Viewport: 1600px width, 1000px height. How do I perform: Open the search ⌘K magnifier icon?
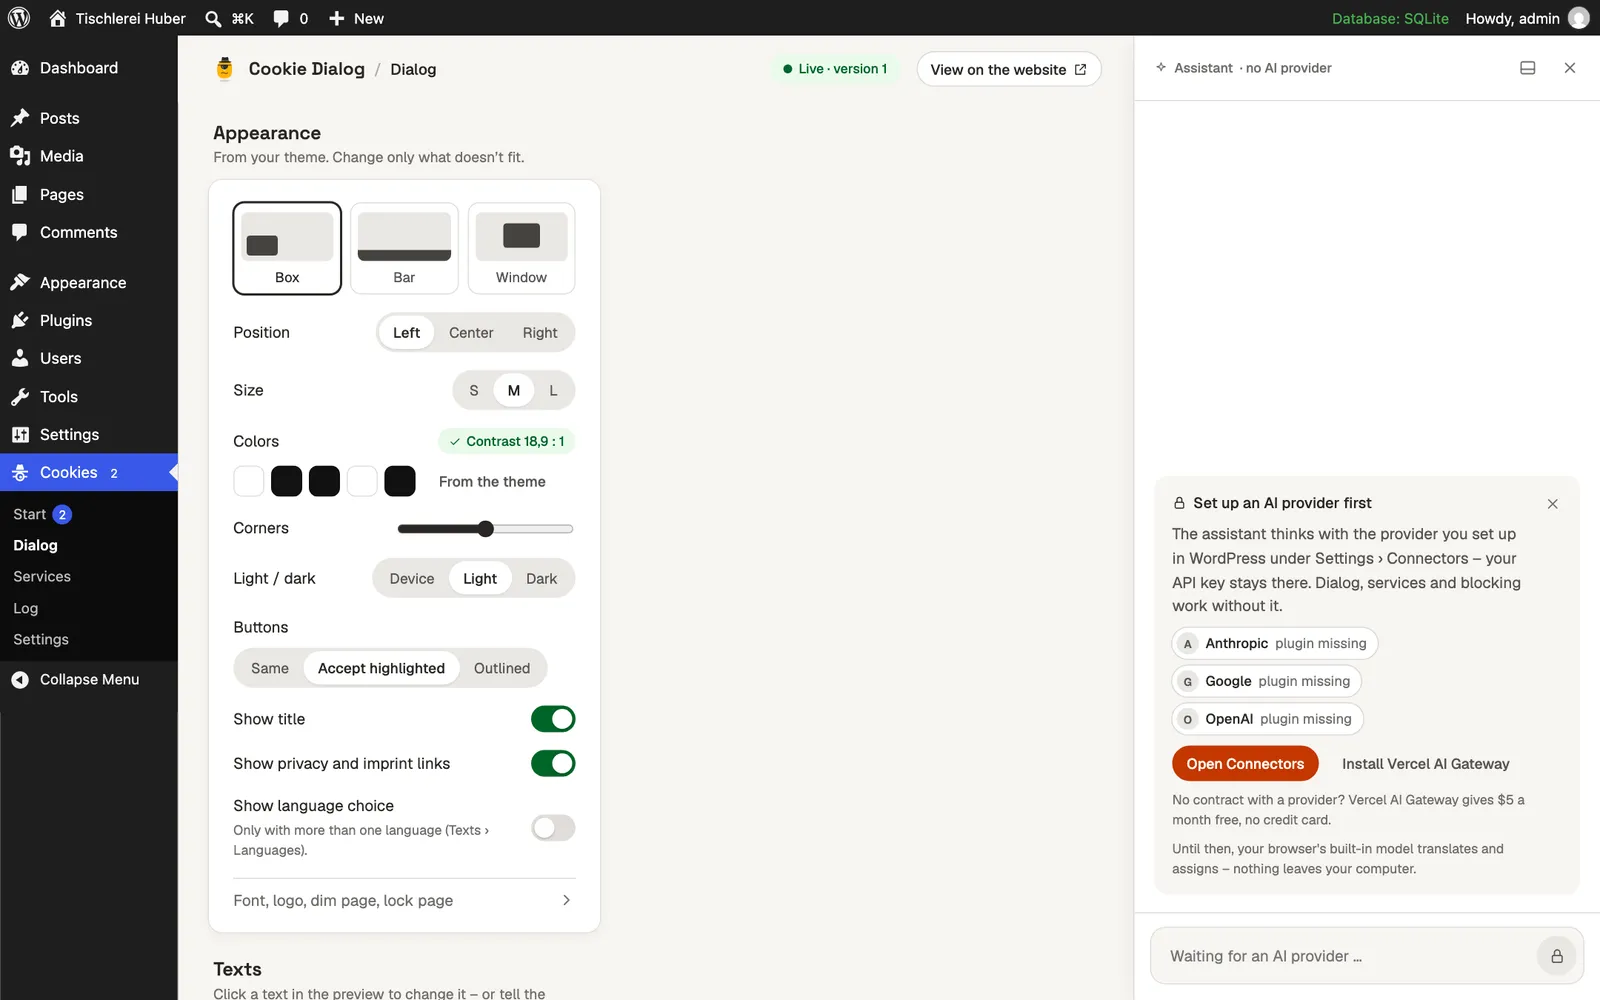click(x=213, y=18)
